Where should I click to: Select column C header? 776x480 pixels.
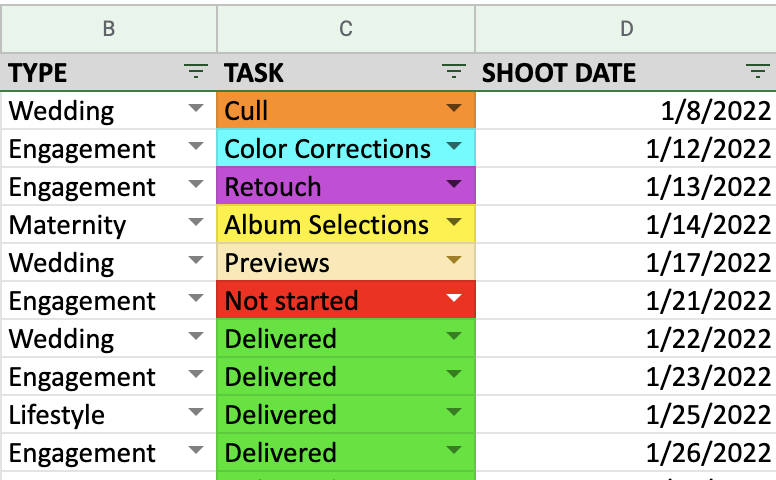pyautogui.click(x=346, y=28)
